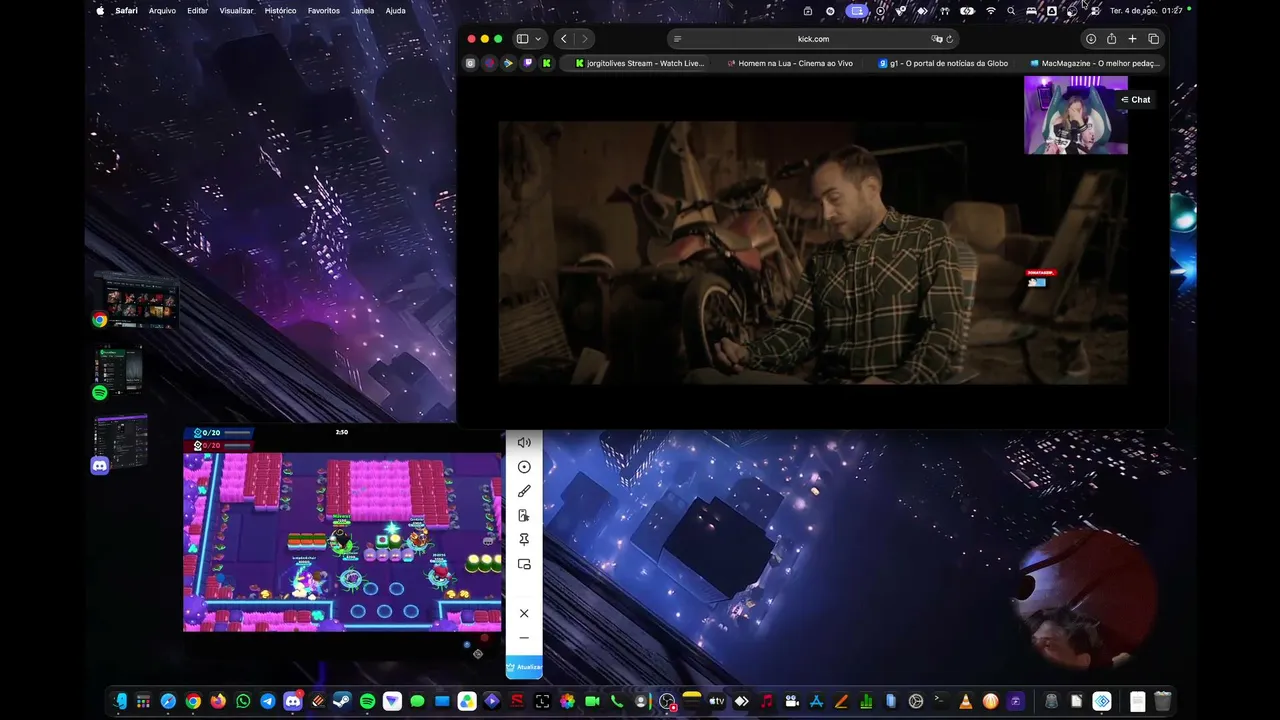Switch to Homem na Lua tab
Screen dimensions: 1280x720
(x=789, y=63)
